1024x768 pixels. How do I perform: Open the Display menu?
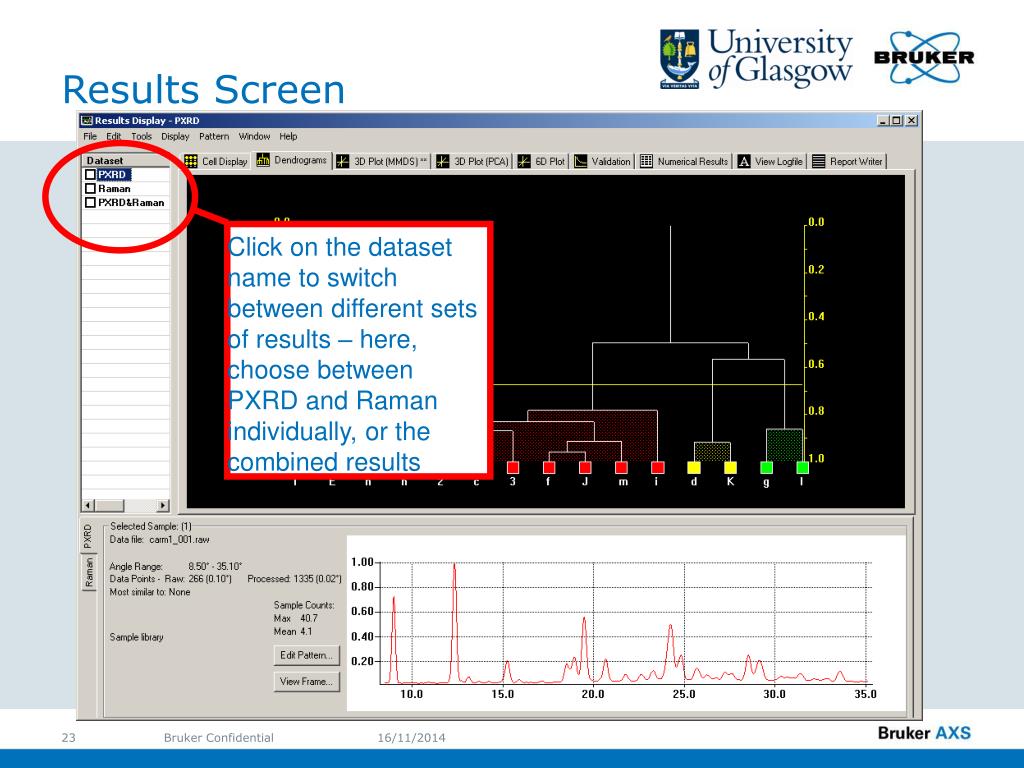[x=175, y=136]
